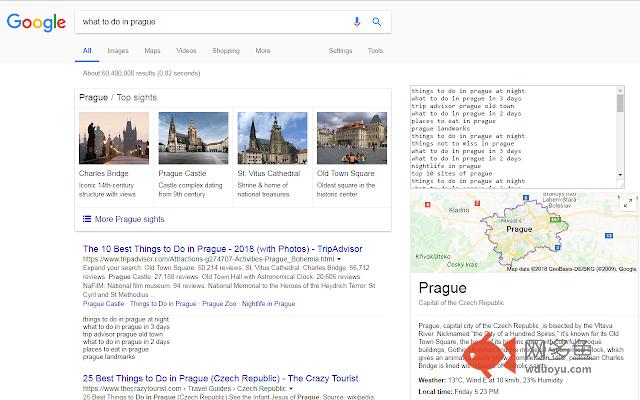Click 'what to do in prague in 3 days' below TripAdvisor

click(x=126, y=327)
